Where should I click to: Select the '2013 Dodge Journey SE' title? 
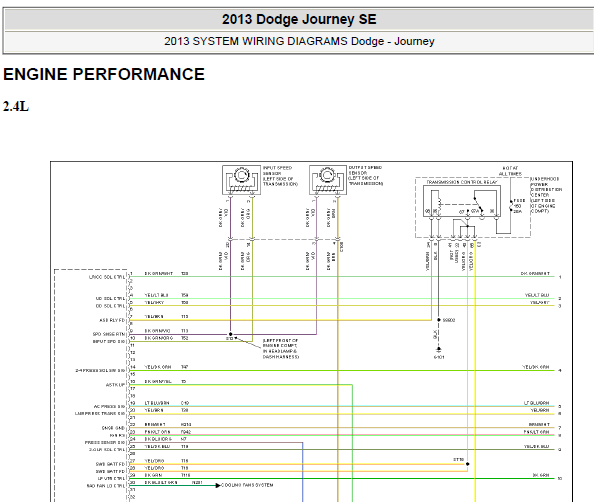(299, 19)
